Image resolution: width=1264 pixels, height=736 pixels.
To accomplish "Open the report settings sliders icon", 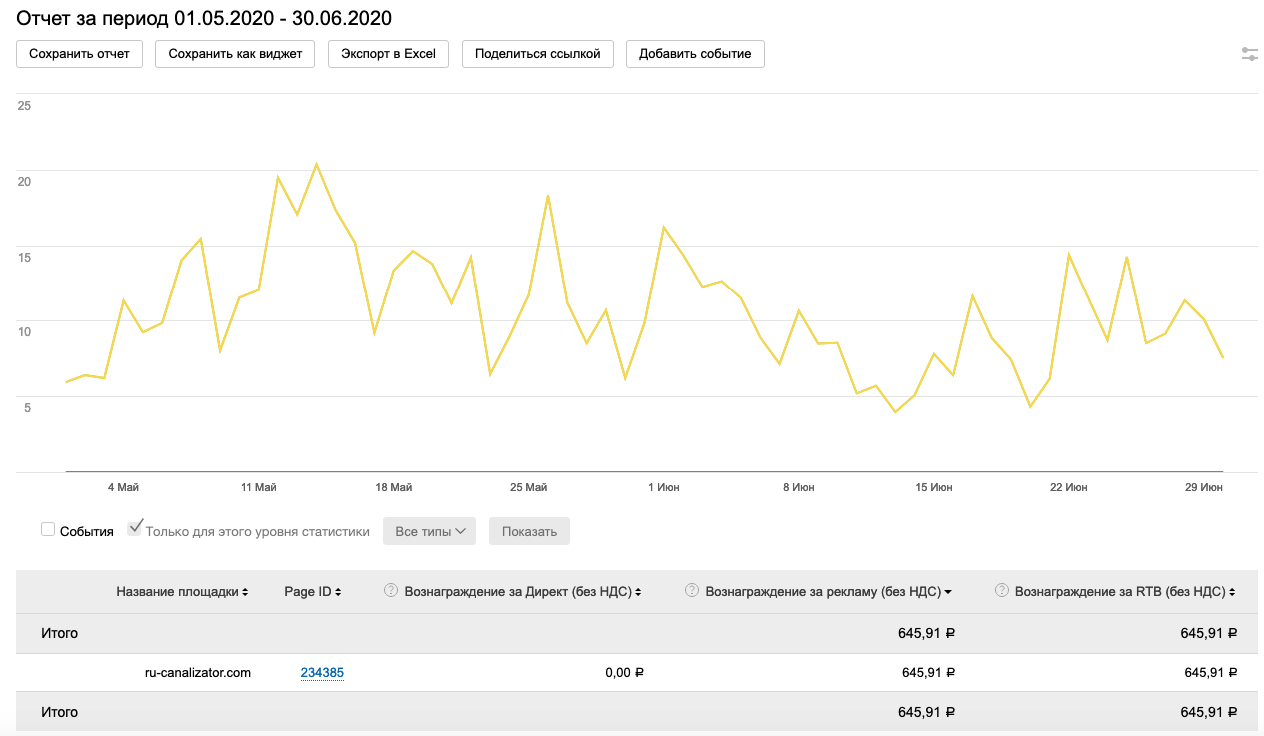I will point(1249,54).
